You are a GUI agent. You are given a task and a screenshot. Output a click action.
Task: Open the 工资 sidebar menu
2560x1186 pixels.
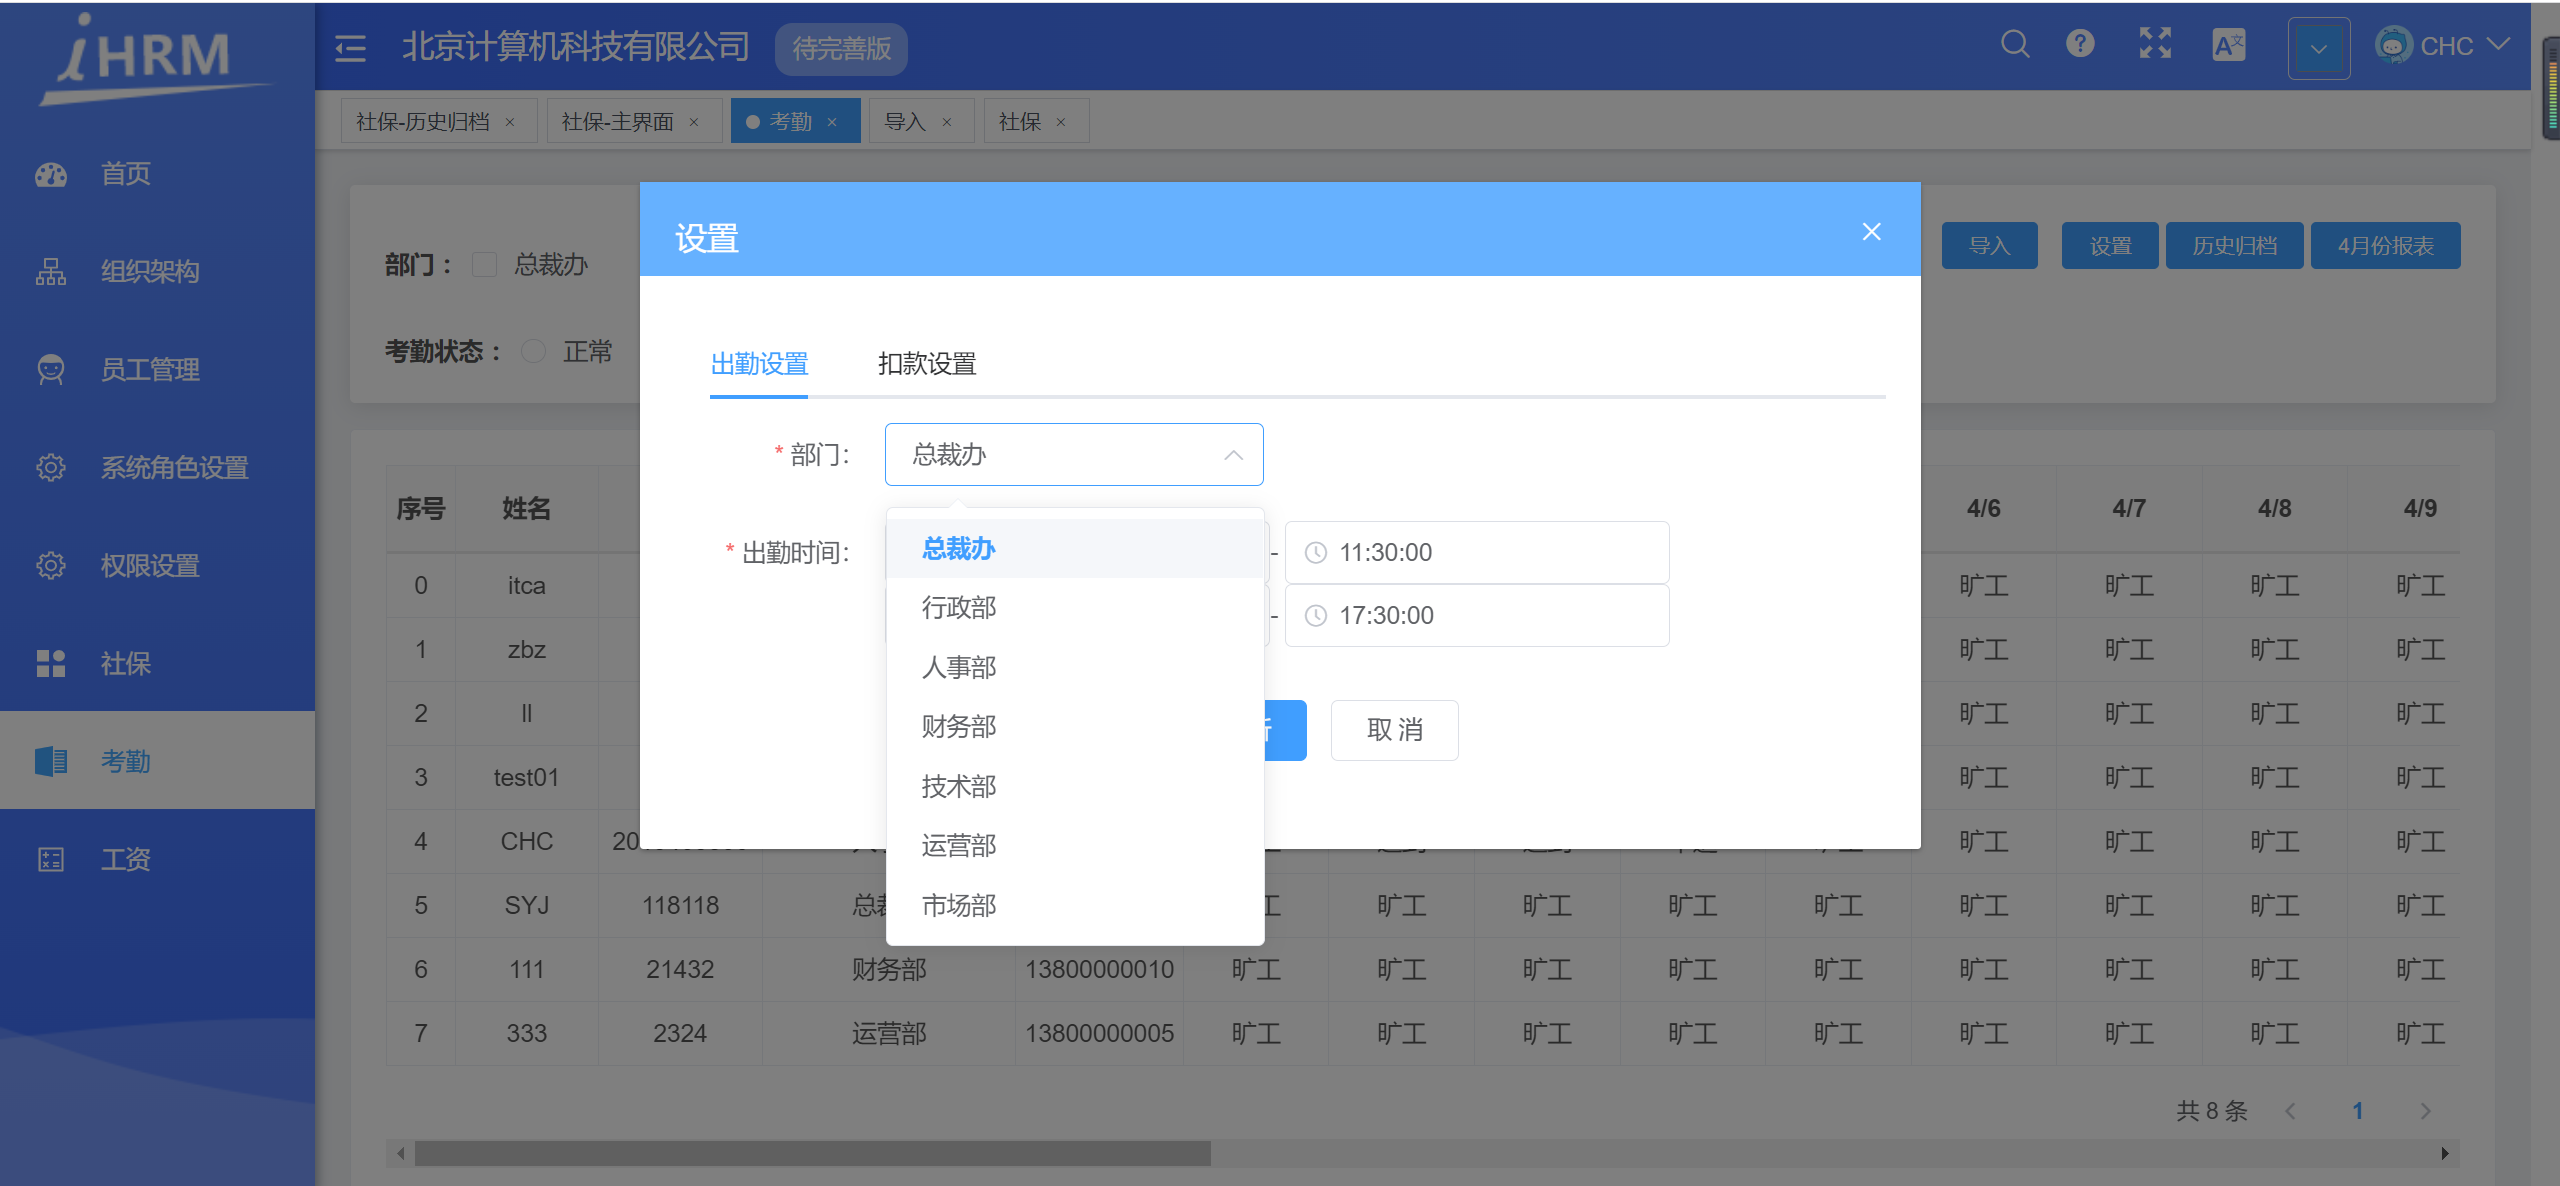point(157,860)
